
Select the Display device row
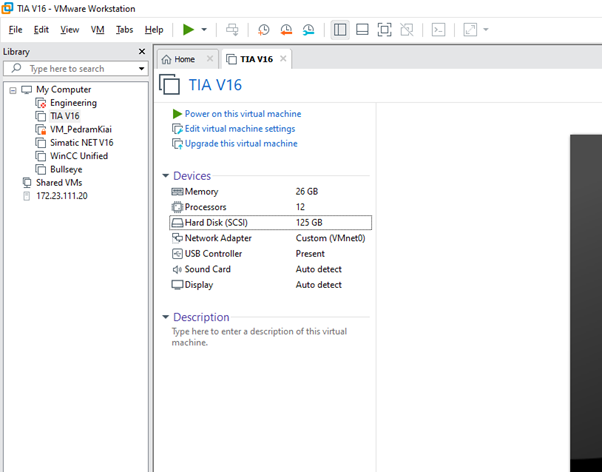point(270,285)
